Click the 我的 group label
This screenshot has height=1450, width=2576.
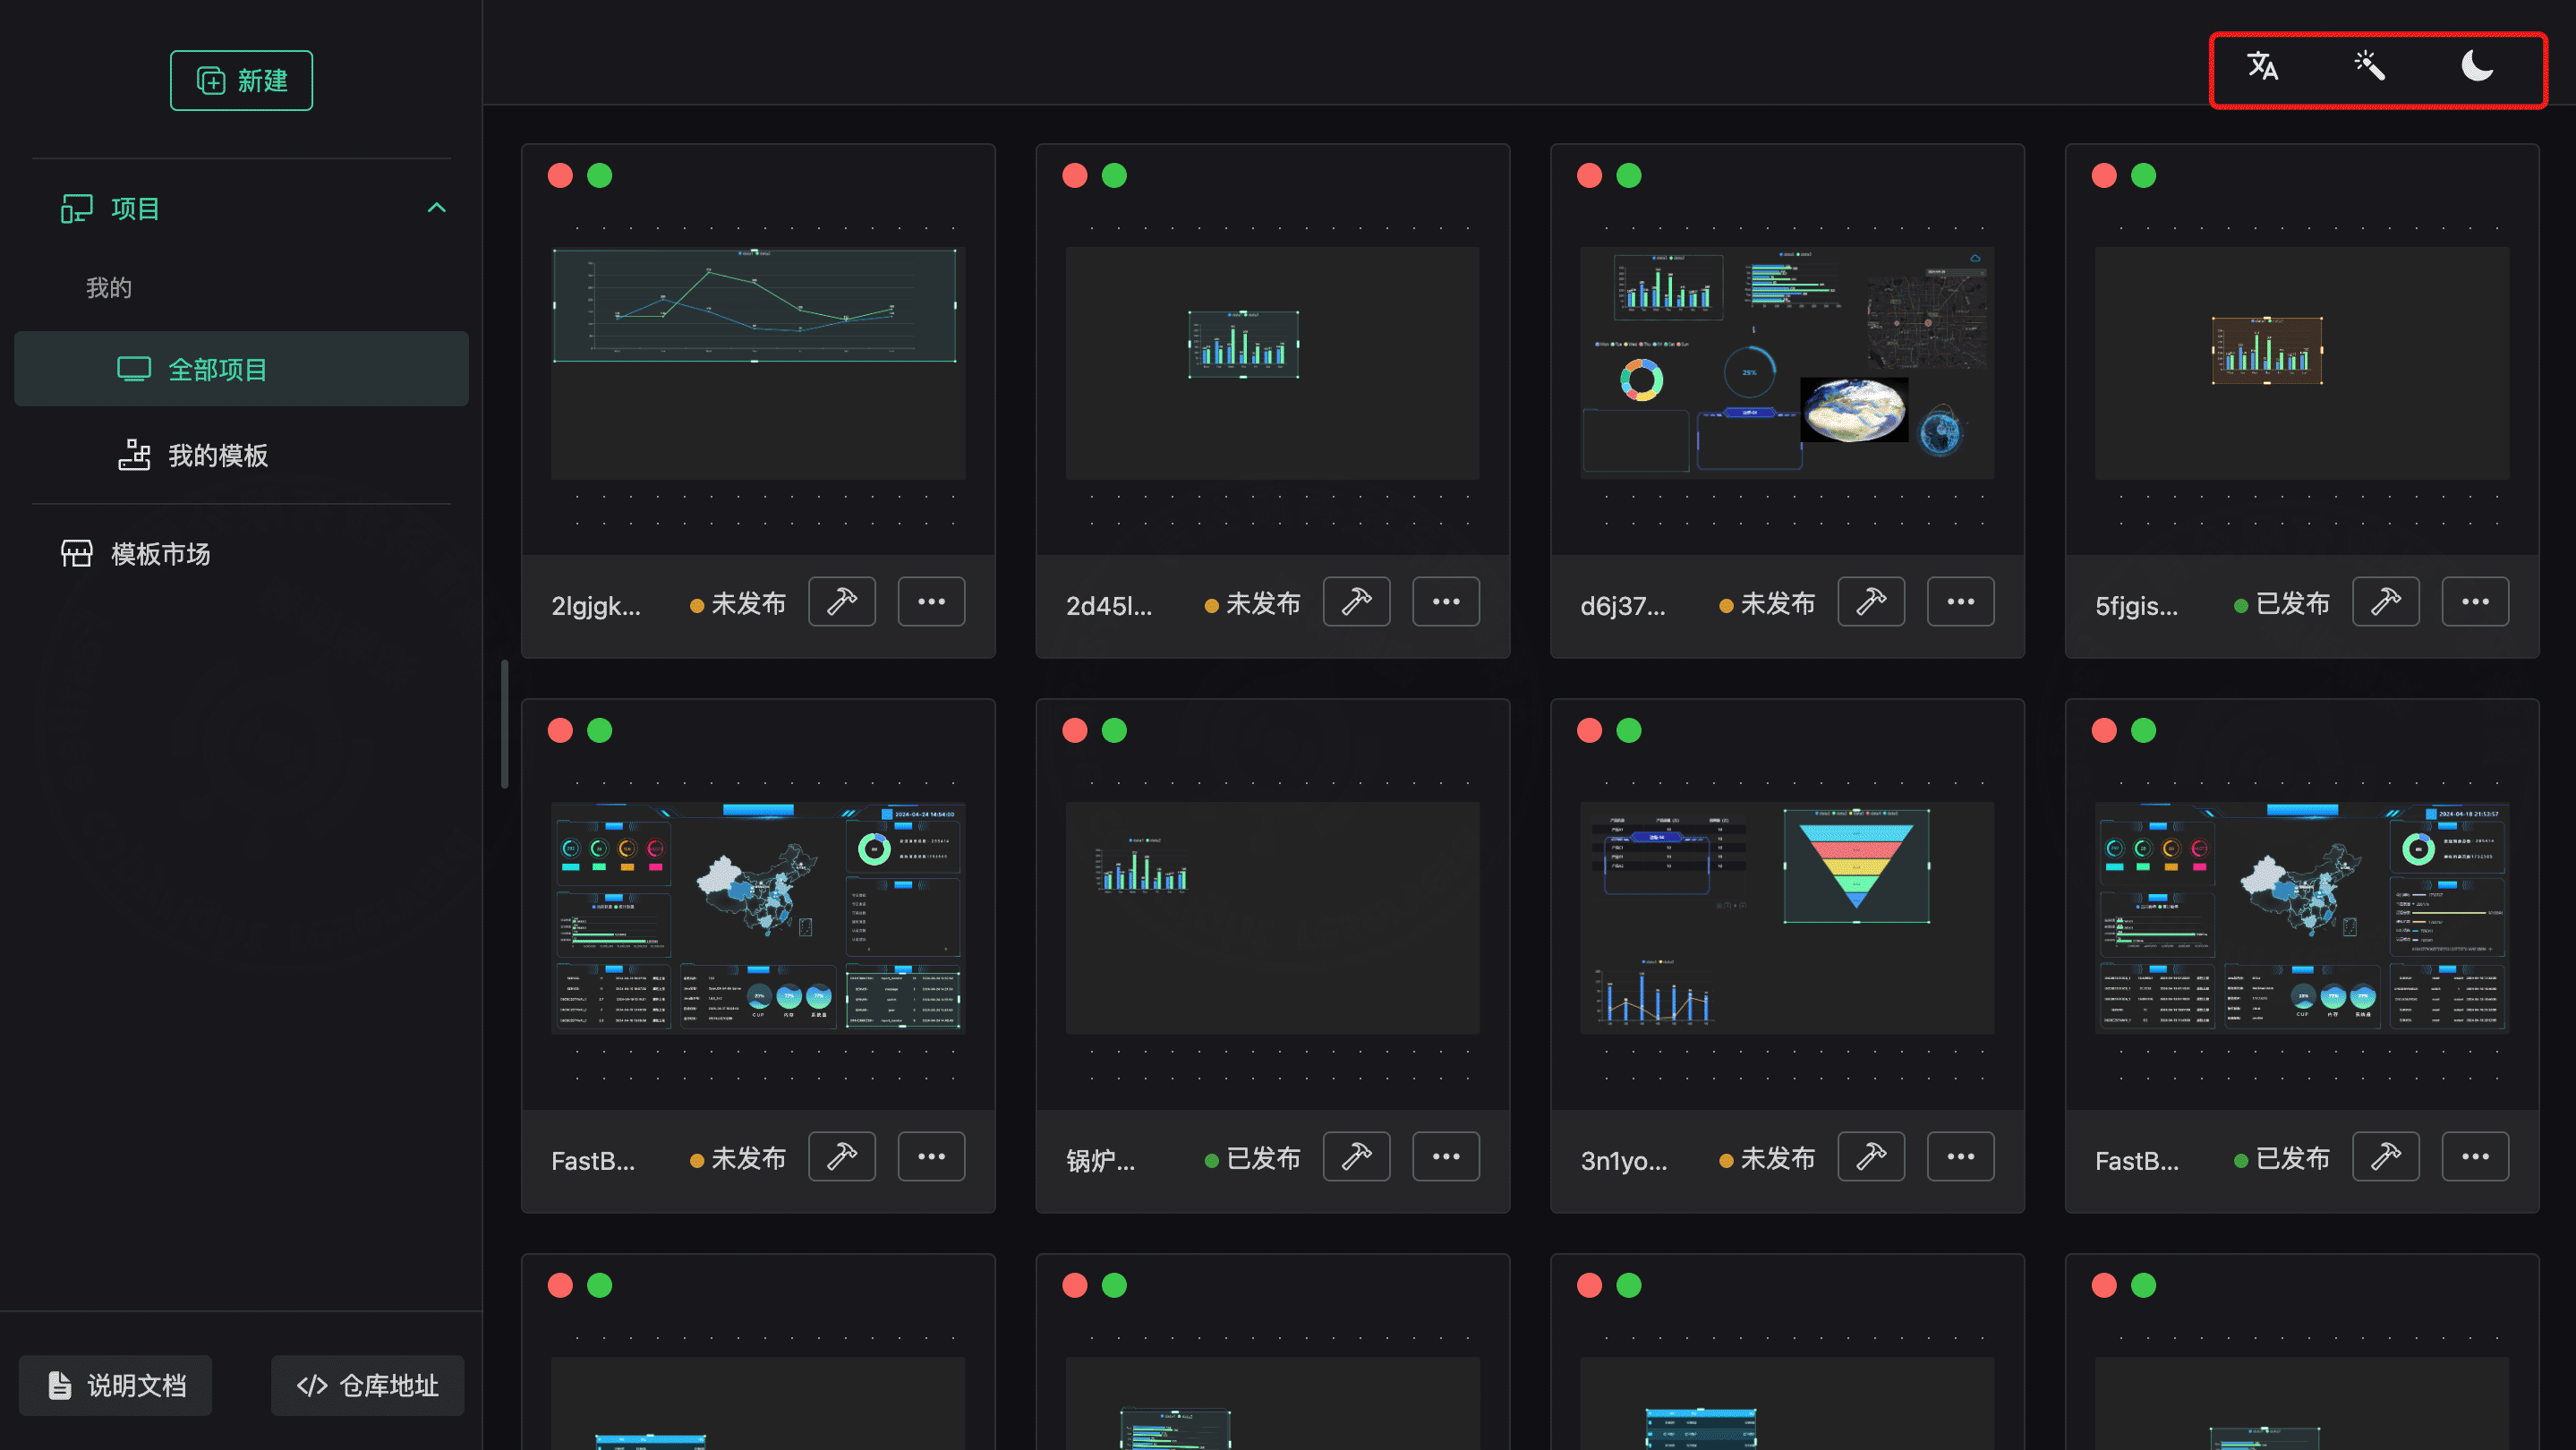(x=109, y=288)
